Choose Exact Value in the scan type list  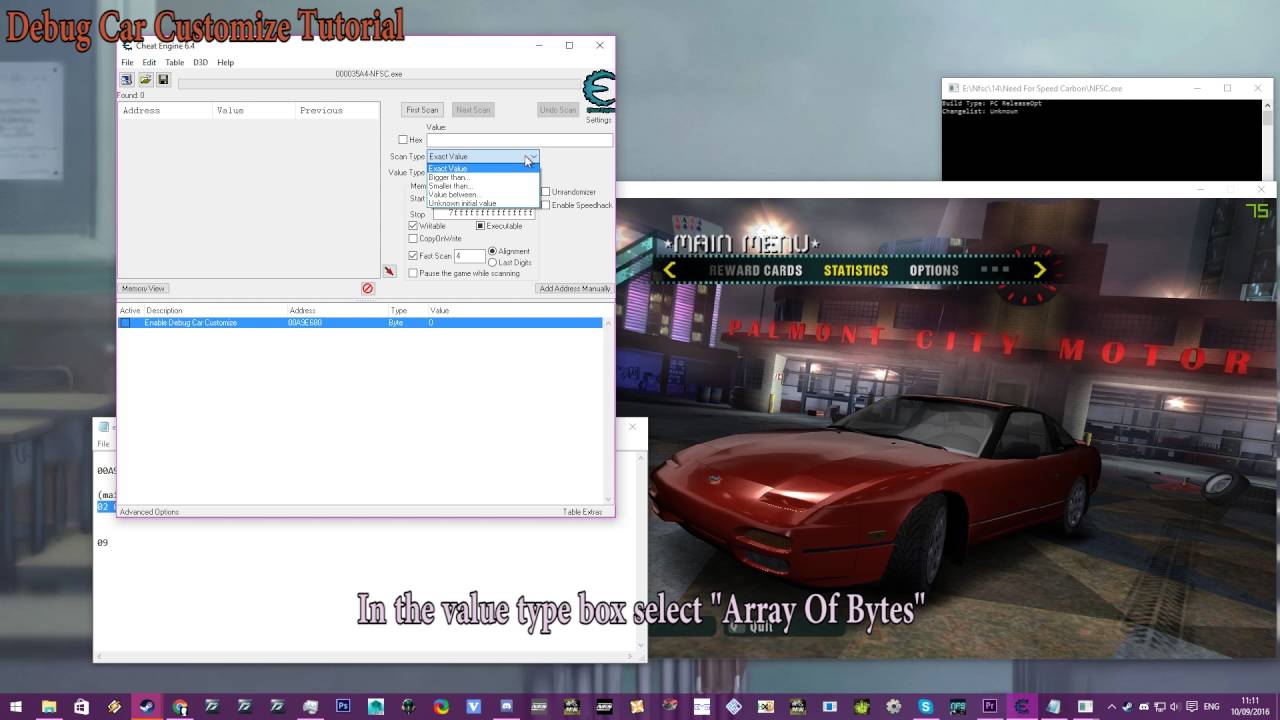click(483, 169)
